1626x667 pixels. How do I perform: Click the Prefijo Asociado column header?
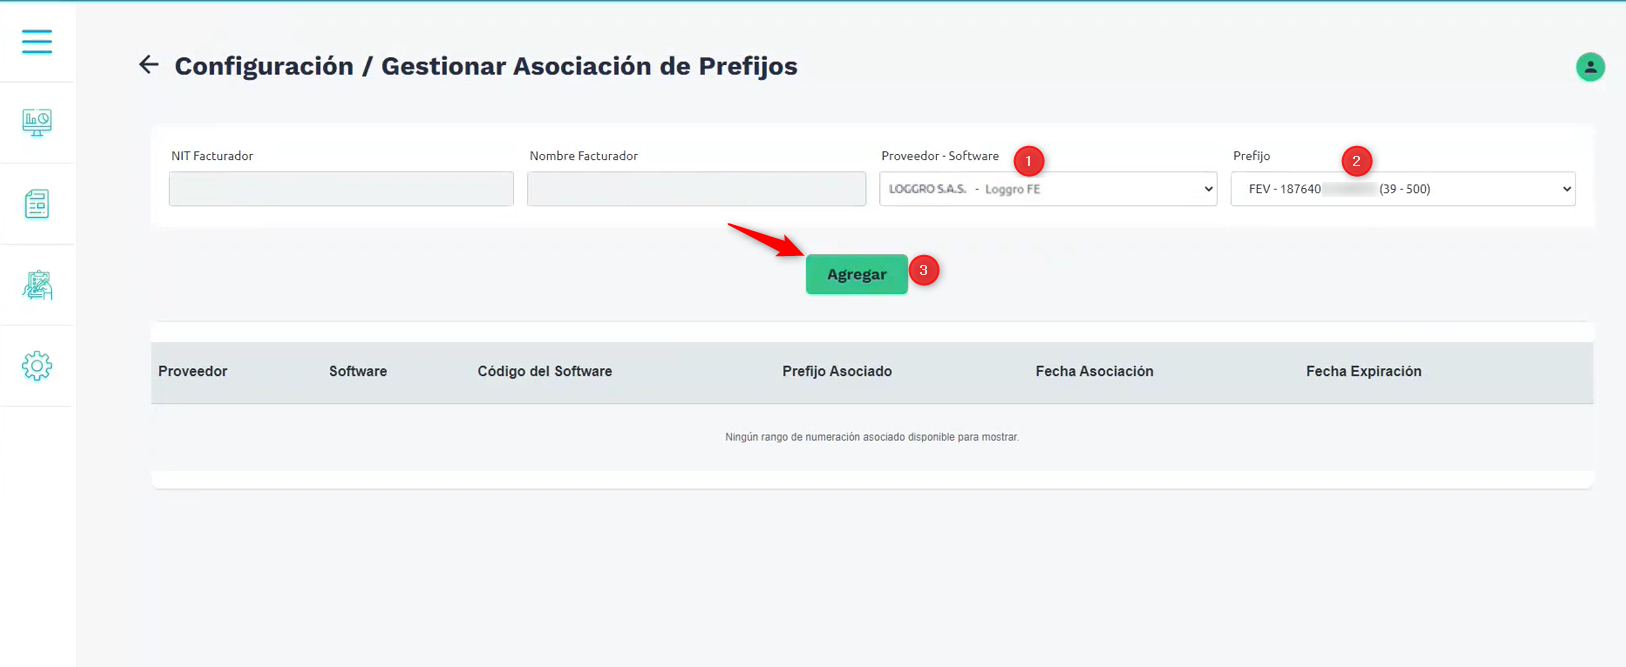tap(837, 371)
